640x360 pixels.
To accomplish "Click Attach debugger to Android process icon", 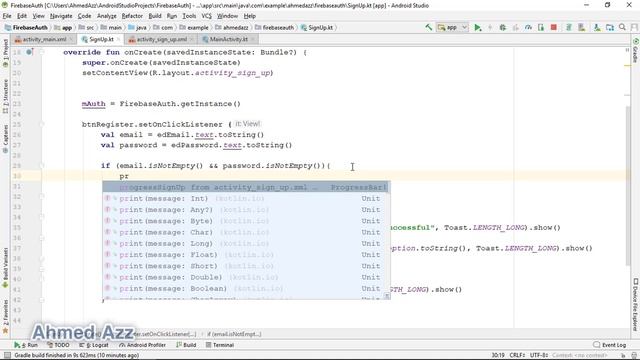I will (x=541, y=27).
